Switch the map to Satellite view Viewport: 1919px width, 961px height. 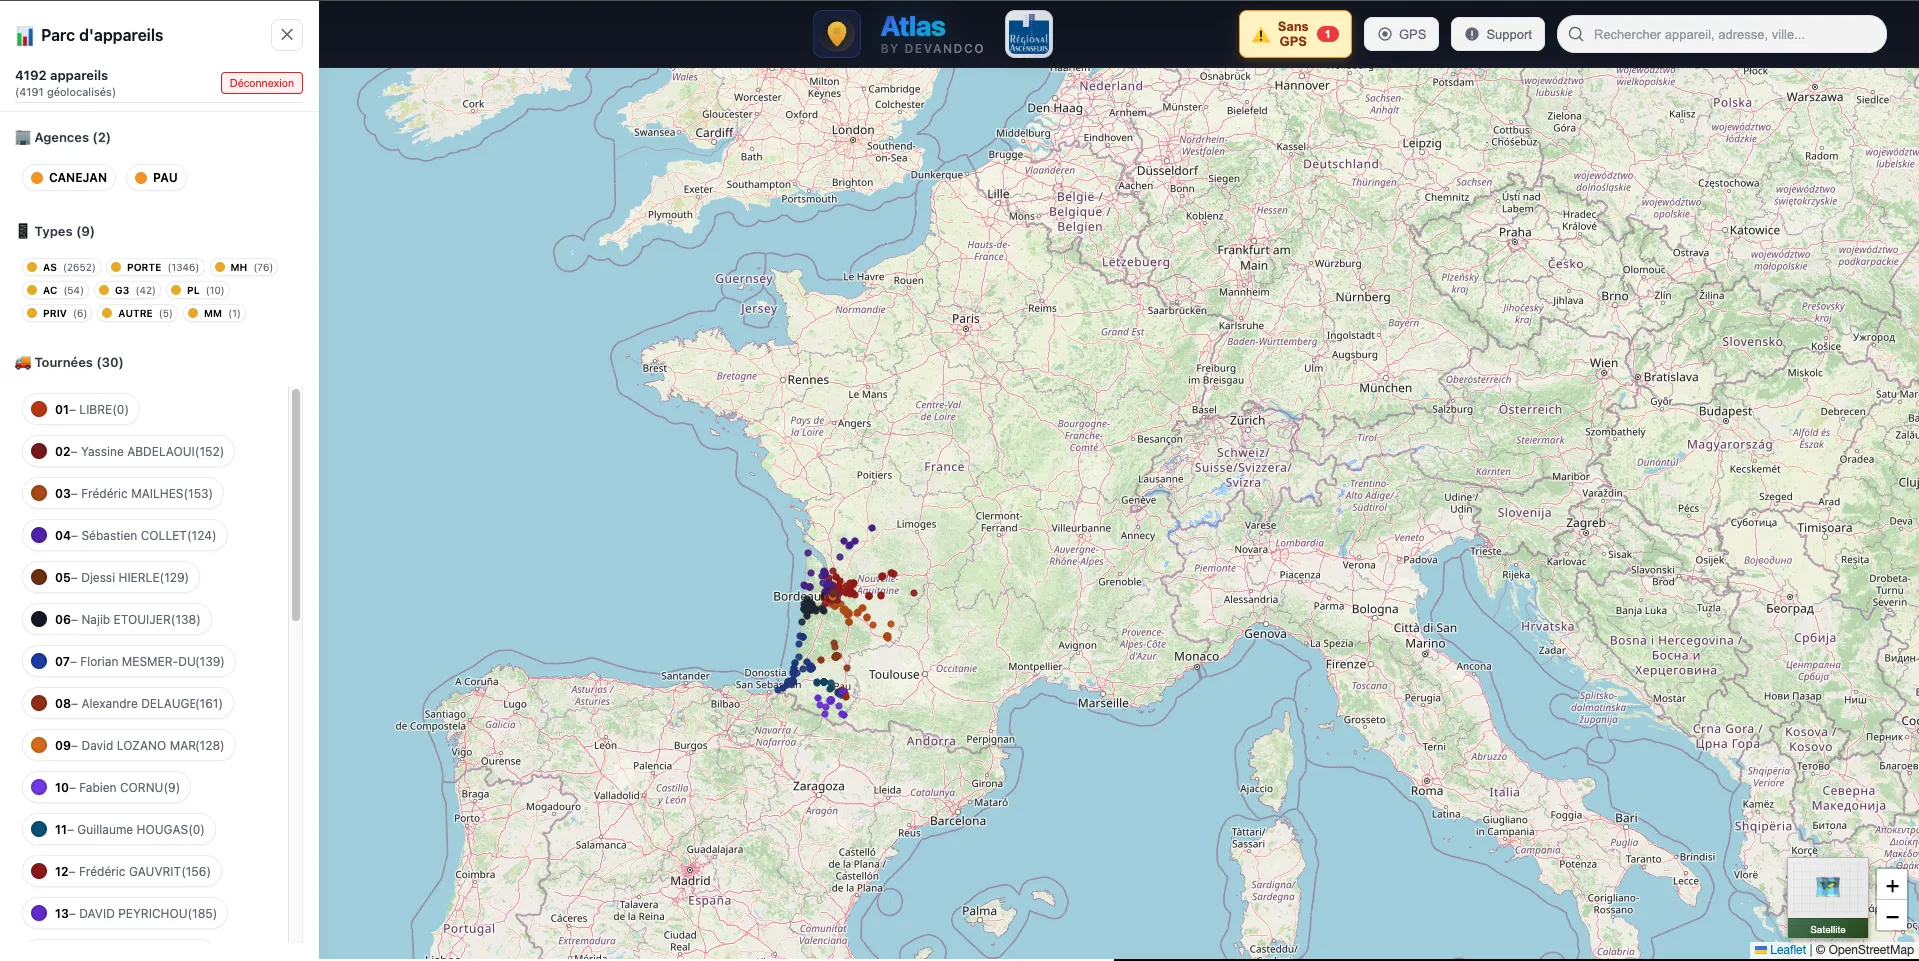point(1827,898)
